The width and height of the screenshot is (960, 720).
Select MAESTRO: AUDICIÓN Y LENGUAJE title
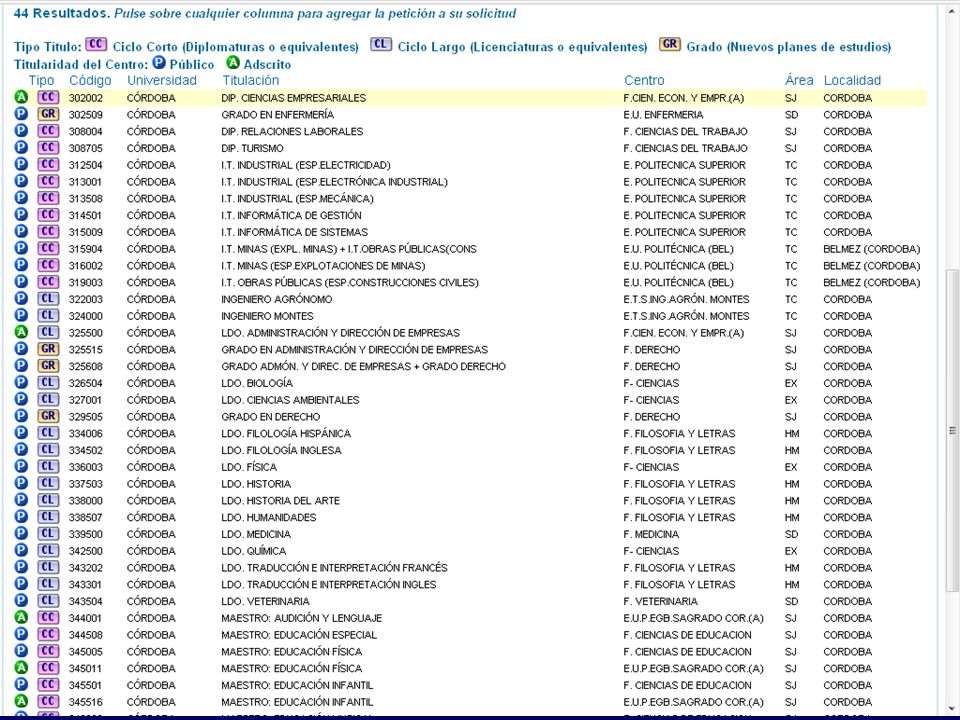click(301, 618)
